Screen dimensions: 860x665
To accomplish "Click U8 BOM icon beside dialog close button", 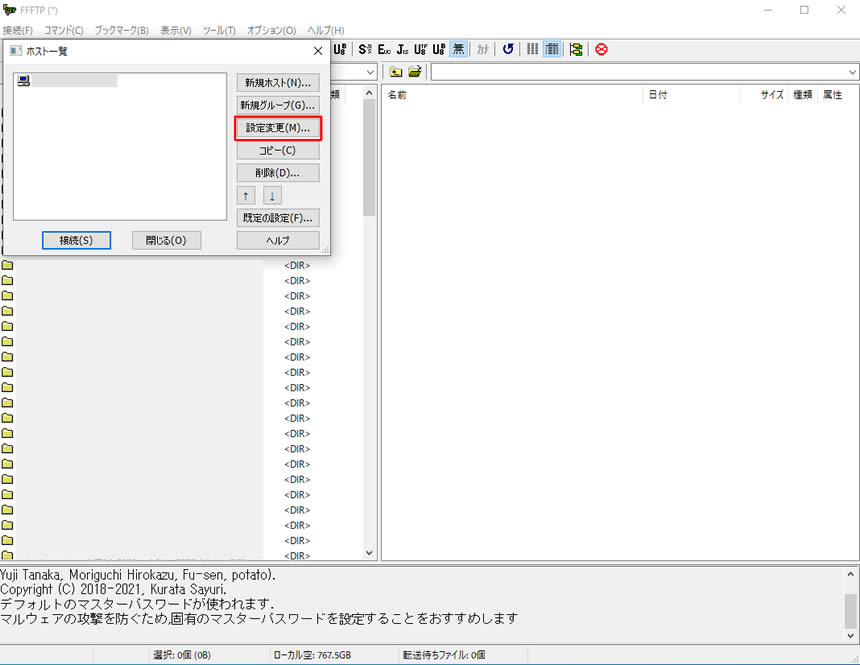I will [340, 49].
